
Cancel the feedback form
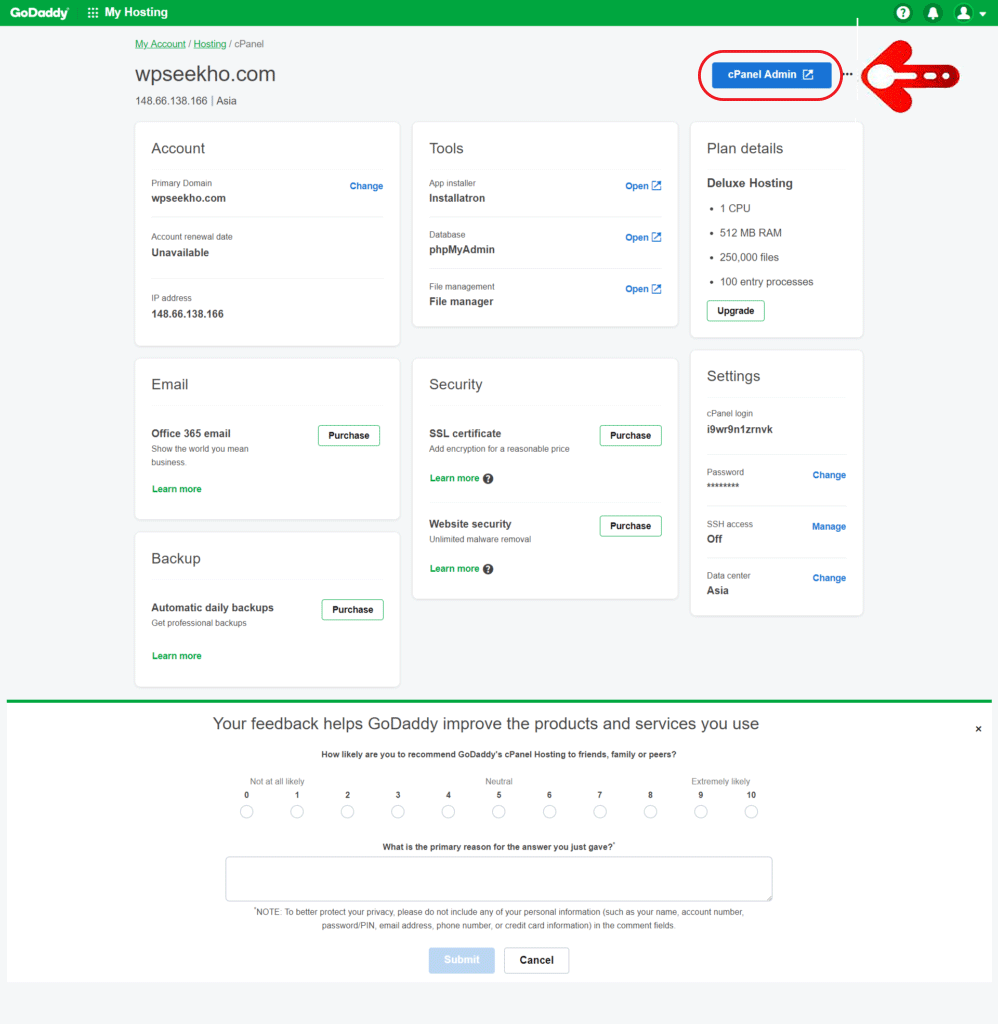[536, 960]
